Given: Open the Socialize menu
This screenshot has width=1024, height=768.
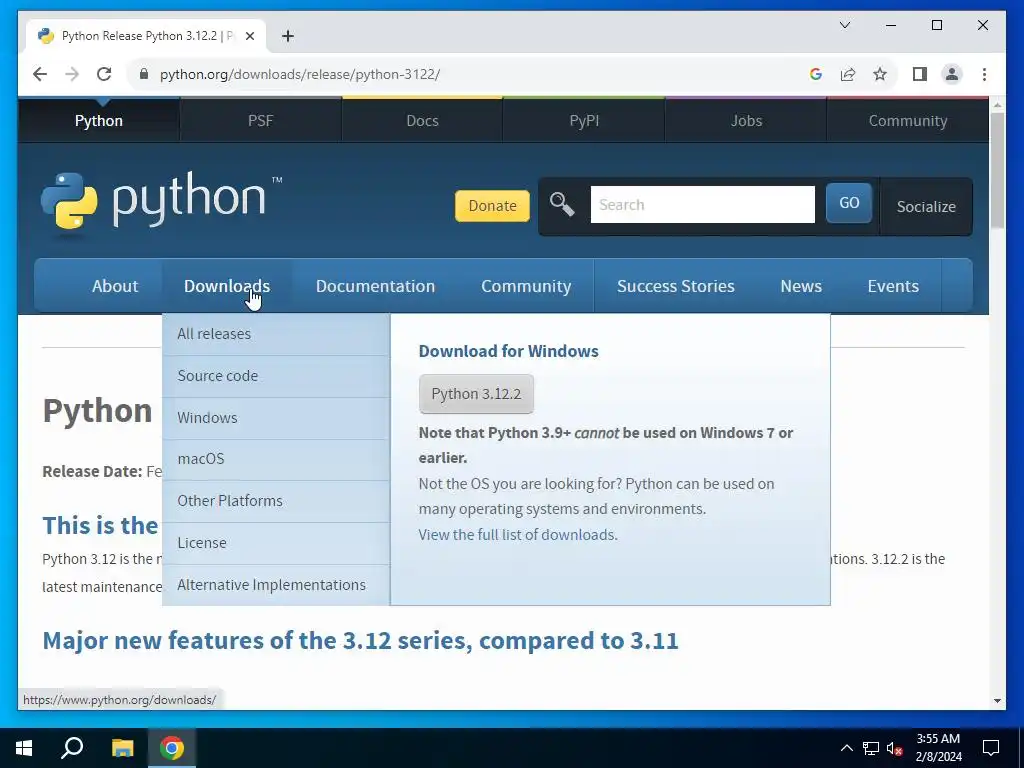Looking at the screenshot, I should 926,206.
